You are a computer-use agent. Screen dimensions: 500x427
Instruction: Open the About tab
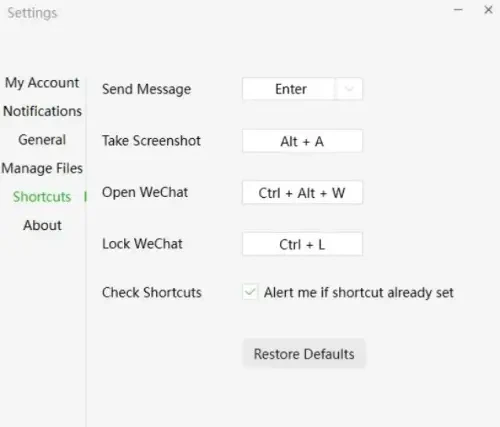[42, 225]
